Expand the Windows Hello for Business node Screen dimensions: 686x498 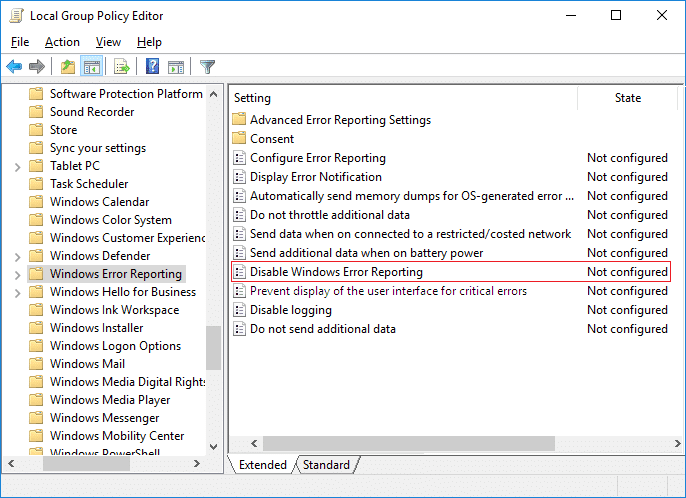[x=18, y=293]
